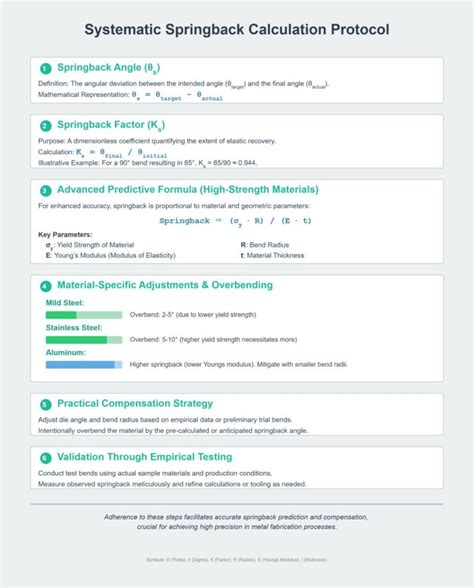474x588 pixels.
Task: Click the Material-Specific Adjustments & Overbending heading
Action: click(165, 285)
